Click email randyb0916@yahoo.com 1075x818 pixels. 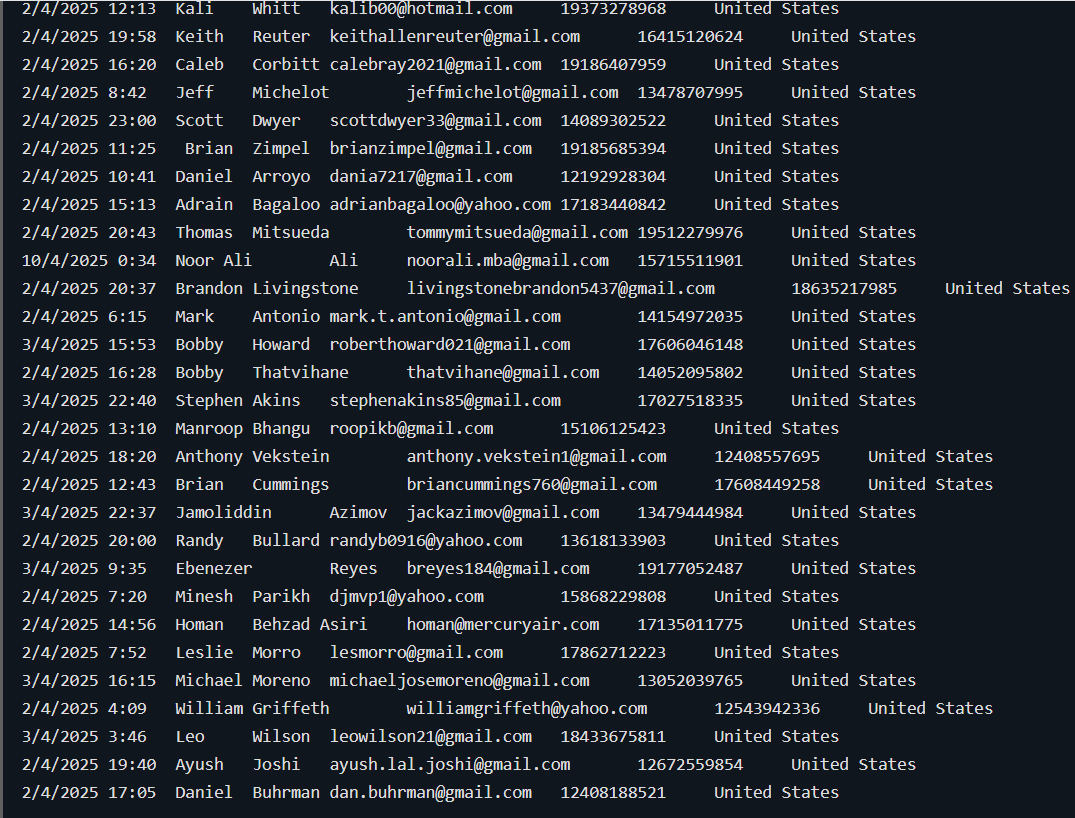pyautogui.click(x=426, y=540)
